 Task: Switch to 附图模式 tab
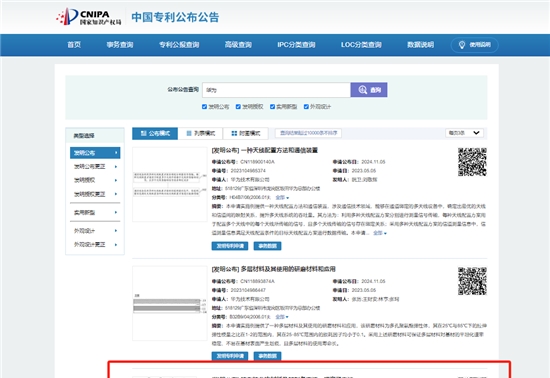[x=246, y=133]
